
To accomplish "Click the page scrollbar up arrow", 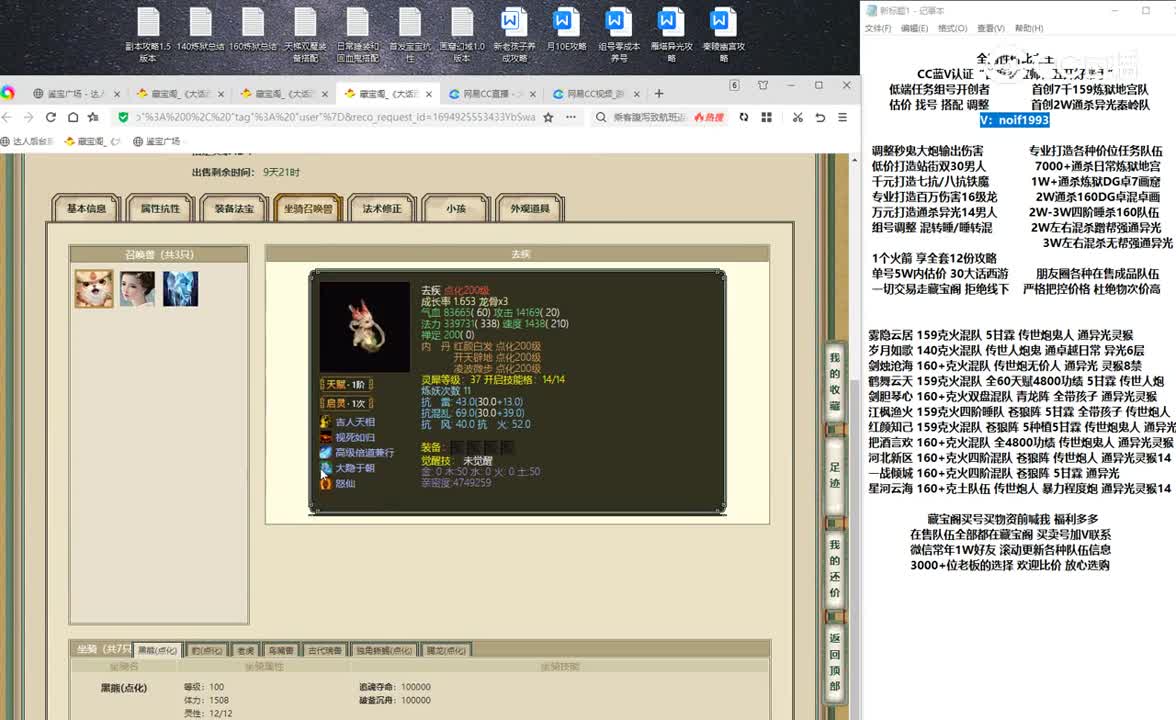I will point(854,160).
